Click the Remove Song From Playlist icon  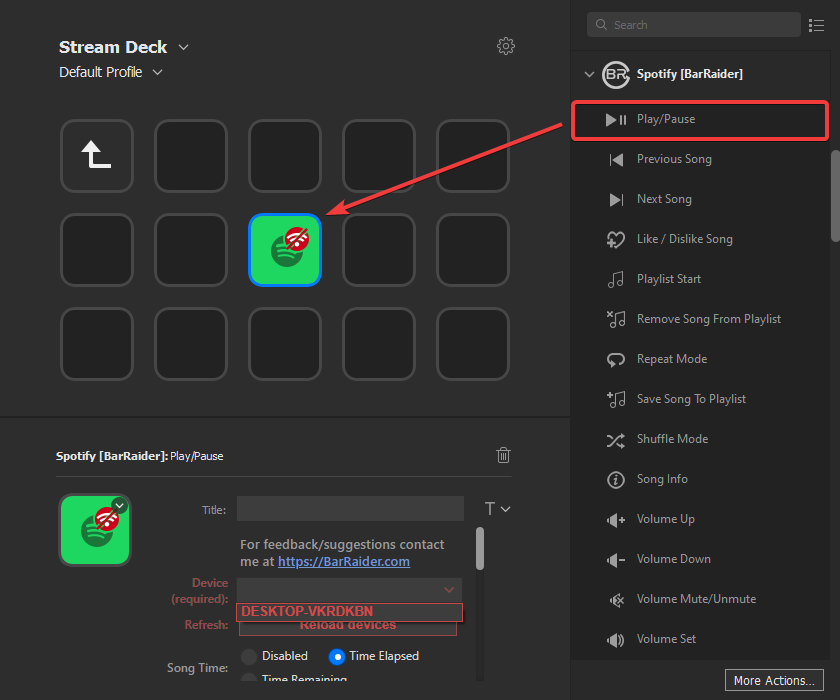[x=616, y=319]
